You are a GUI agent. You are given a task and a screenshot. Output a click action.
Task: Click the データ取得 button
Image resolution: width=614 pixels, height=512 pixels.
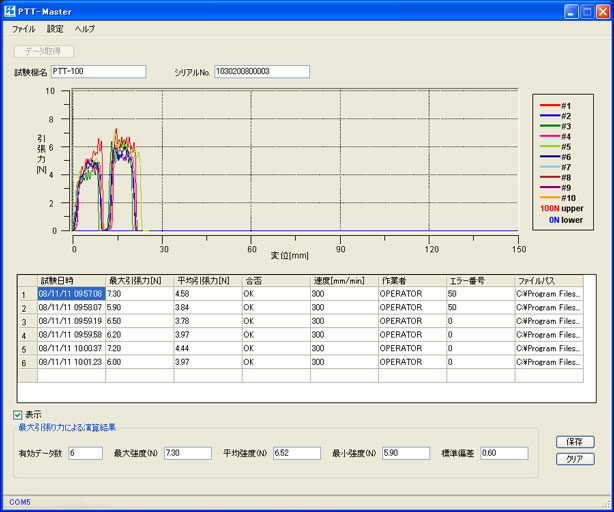coord(44,51)
